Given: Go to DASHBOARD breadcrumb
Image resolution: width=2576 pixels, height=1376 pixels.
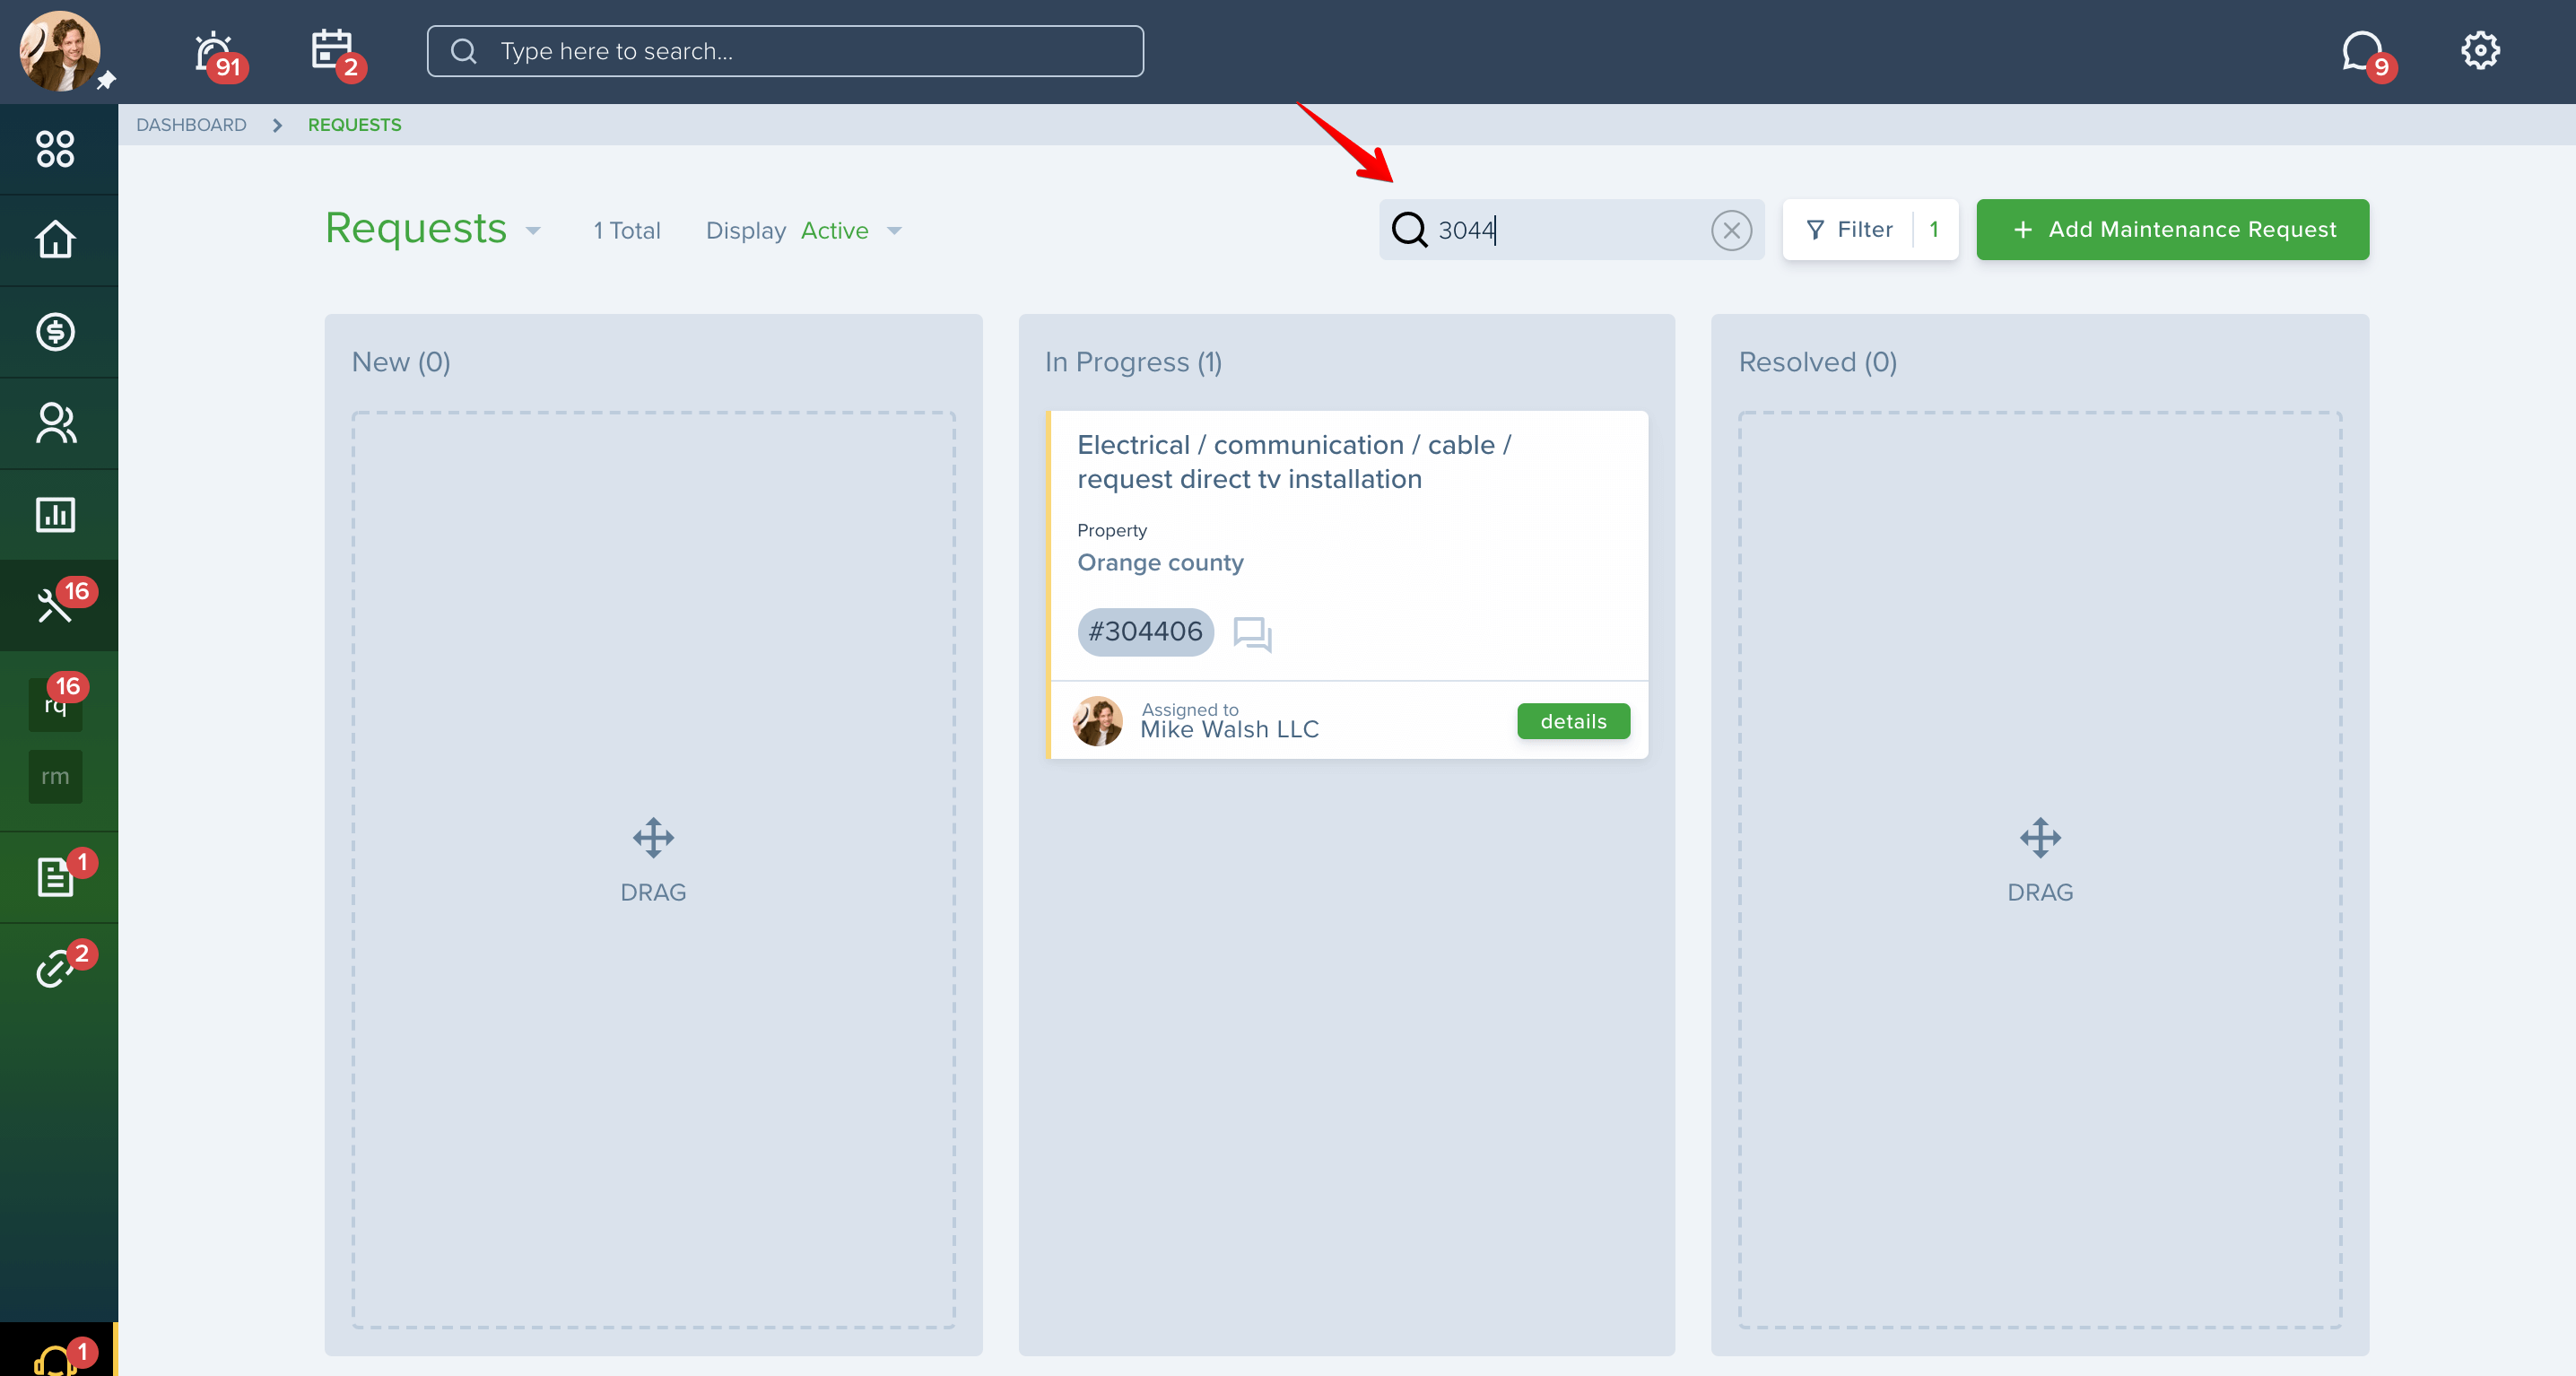Looking at the screenshot, I should pyautogui.click(x=191, y=125).
